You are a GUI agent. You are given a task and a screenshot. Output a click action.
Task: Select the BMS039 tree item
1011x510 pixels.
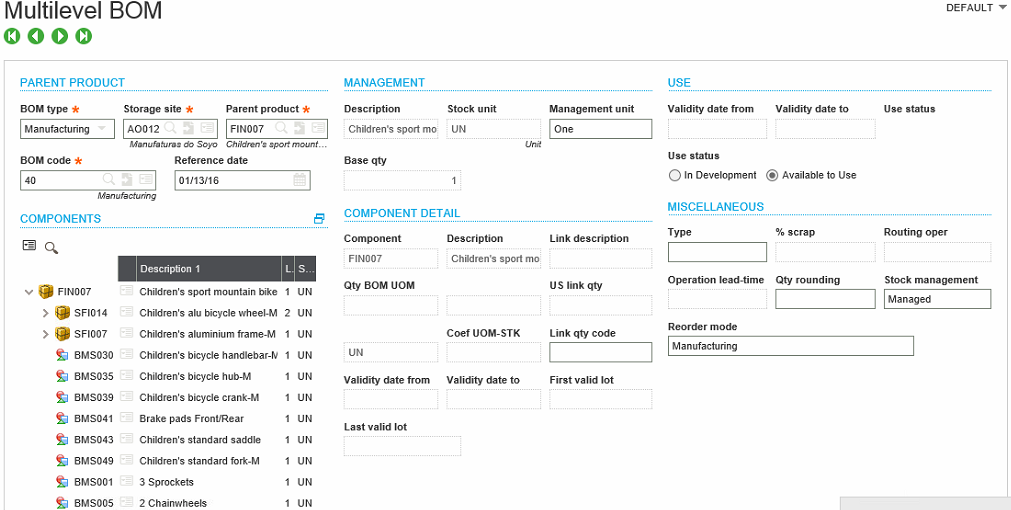click(93, 397)
